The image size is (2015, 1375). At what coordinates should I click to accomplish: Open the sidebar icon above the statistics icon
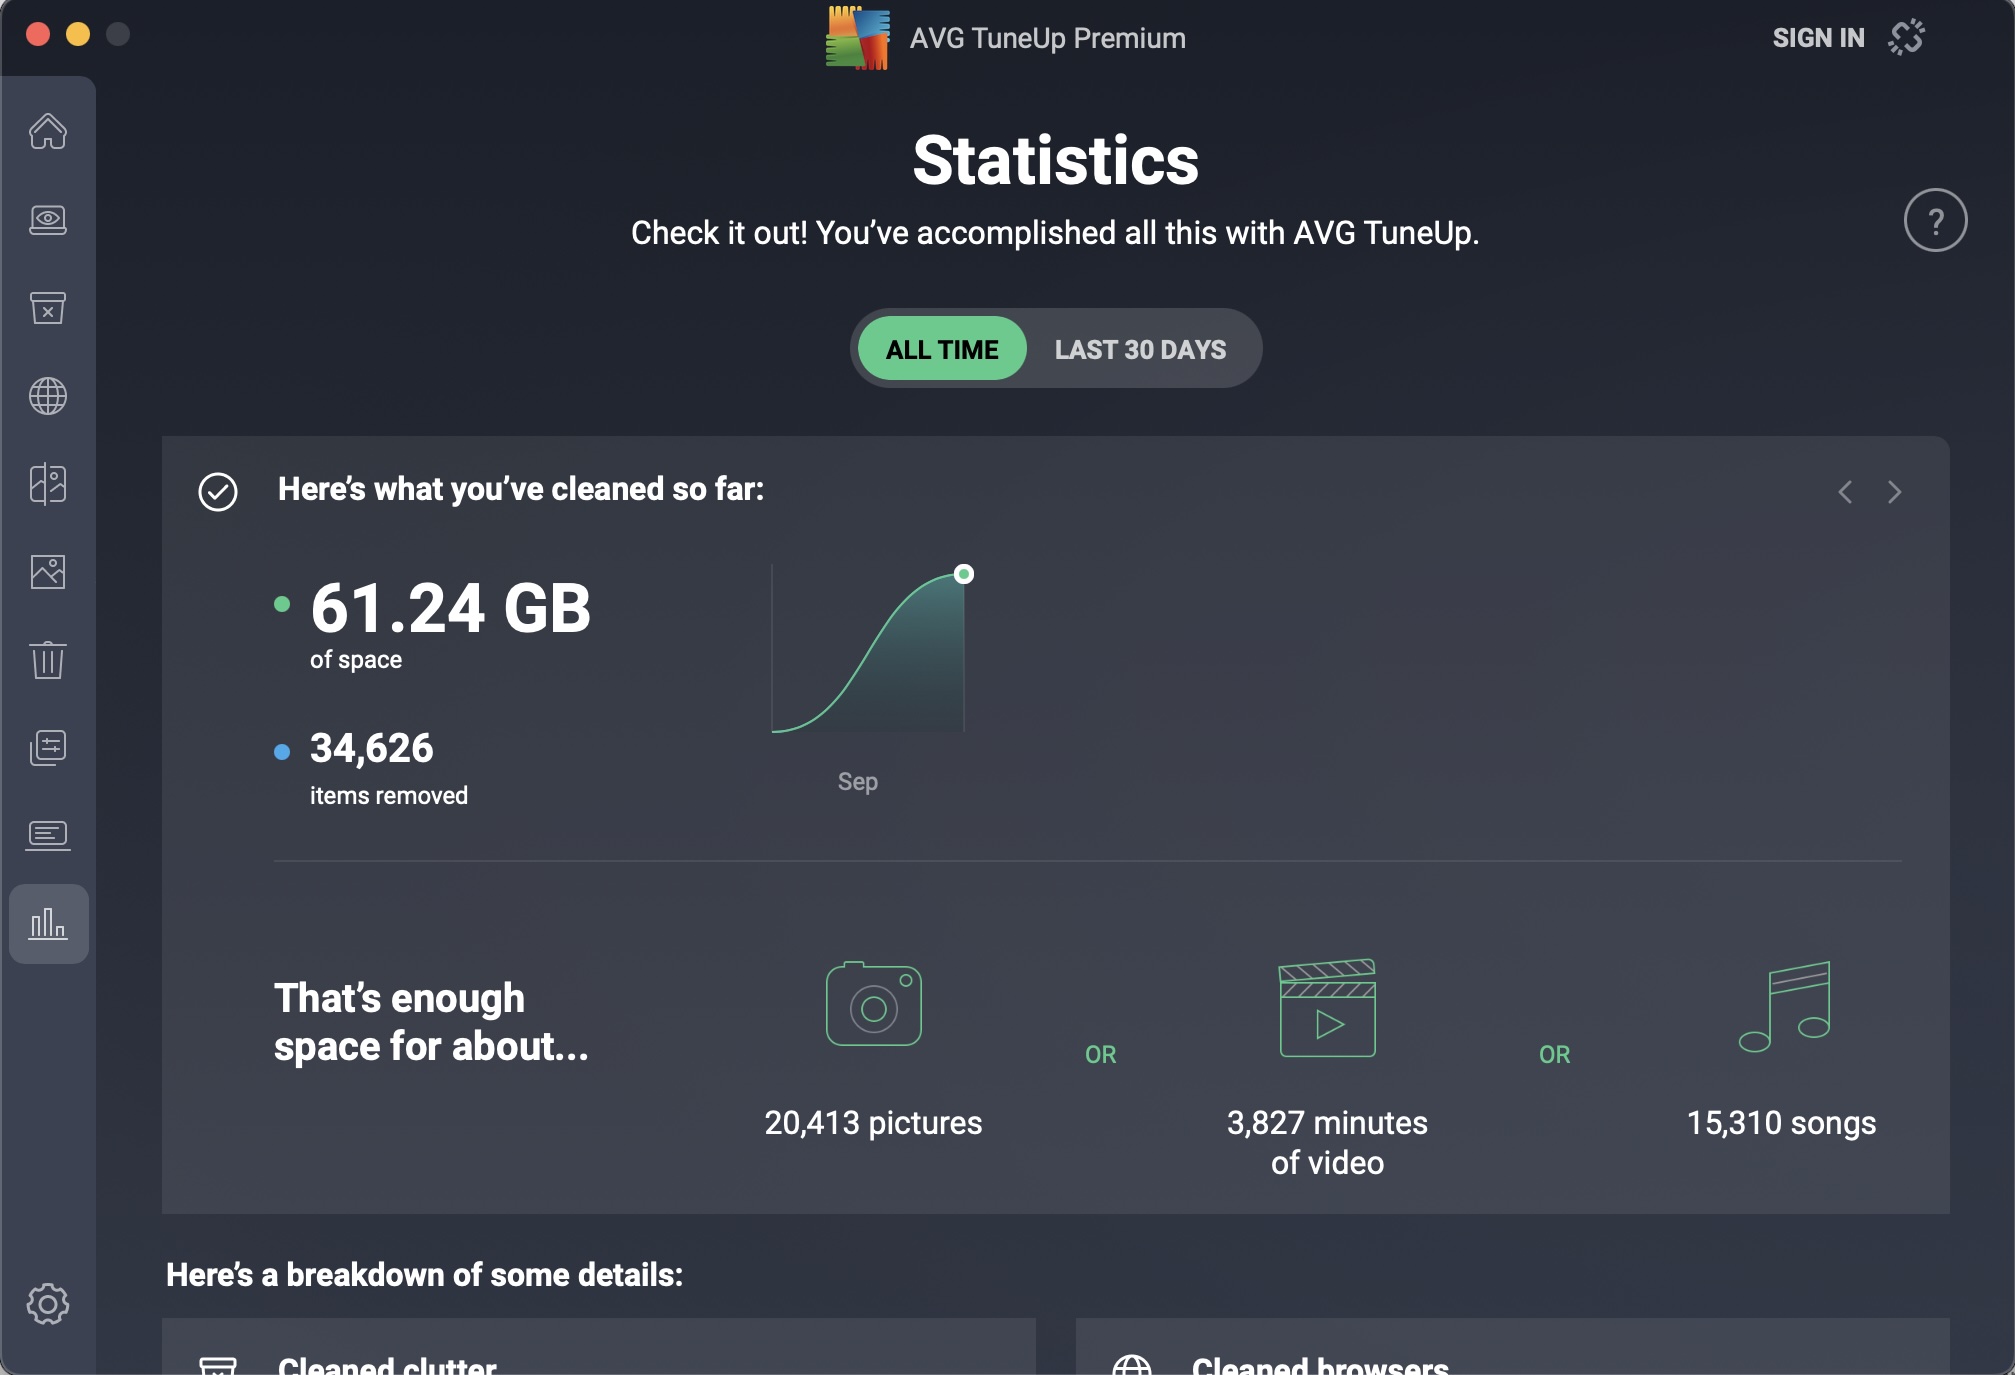coord(48,836)
